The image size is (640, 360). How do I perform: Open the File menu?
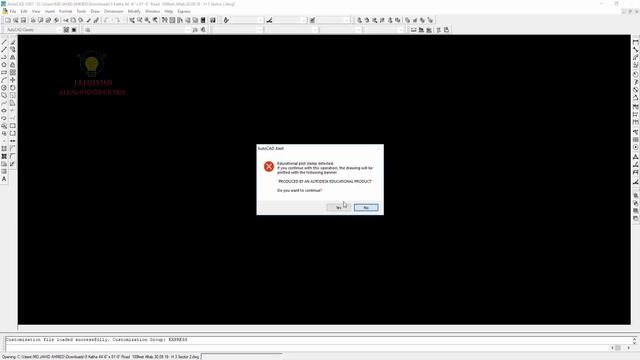[13, 11]
